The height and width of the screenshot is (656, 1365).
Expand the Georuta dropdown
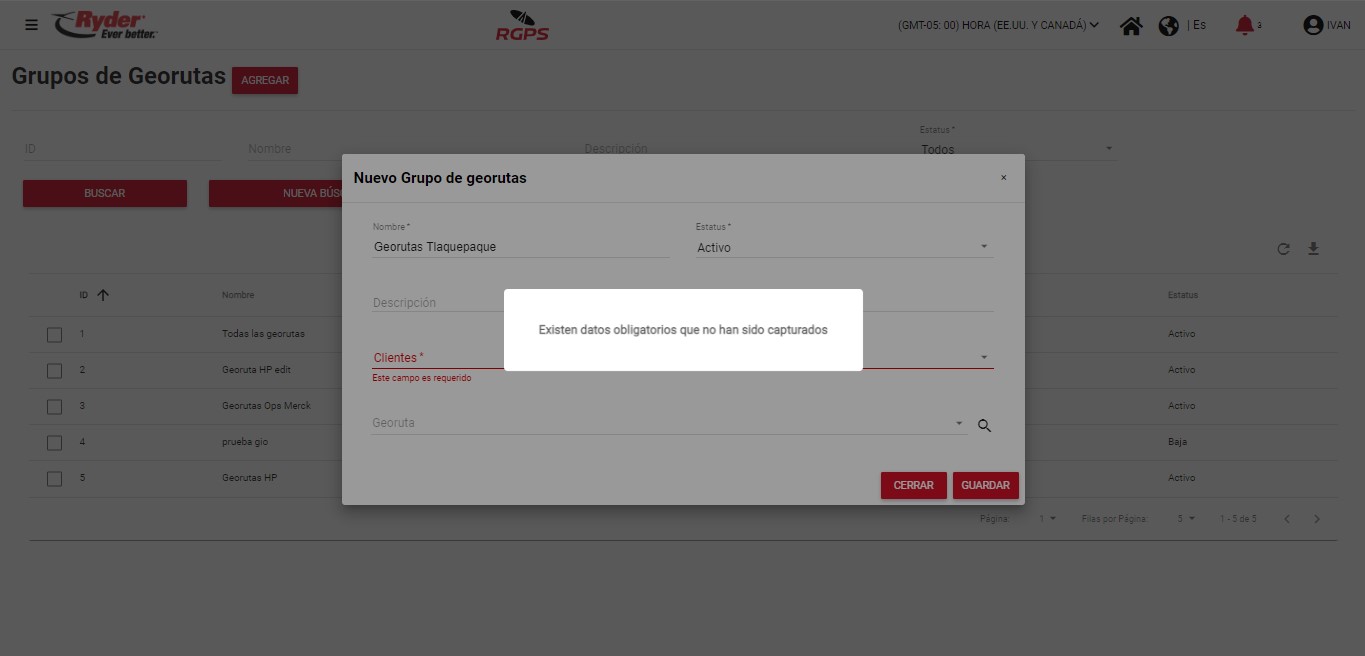[x=959, y=424]
